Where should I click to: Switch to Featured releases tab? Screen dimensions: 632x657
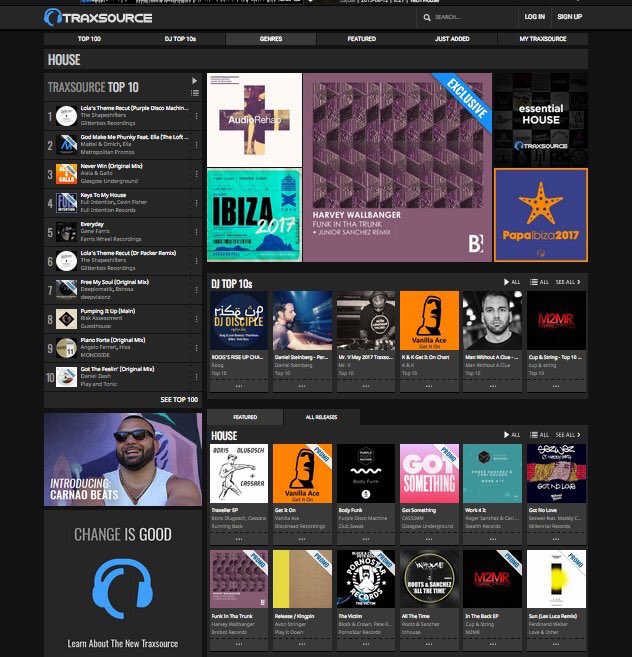[x=245, y=417]
